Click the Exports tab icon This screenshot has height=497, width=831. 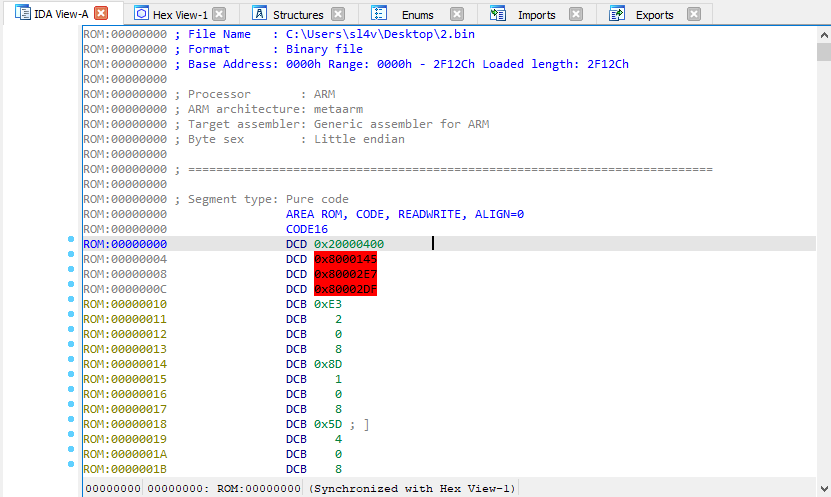pos(616,13)
